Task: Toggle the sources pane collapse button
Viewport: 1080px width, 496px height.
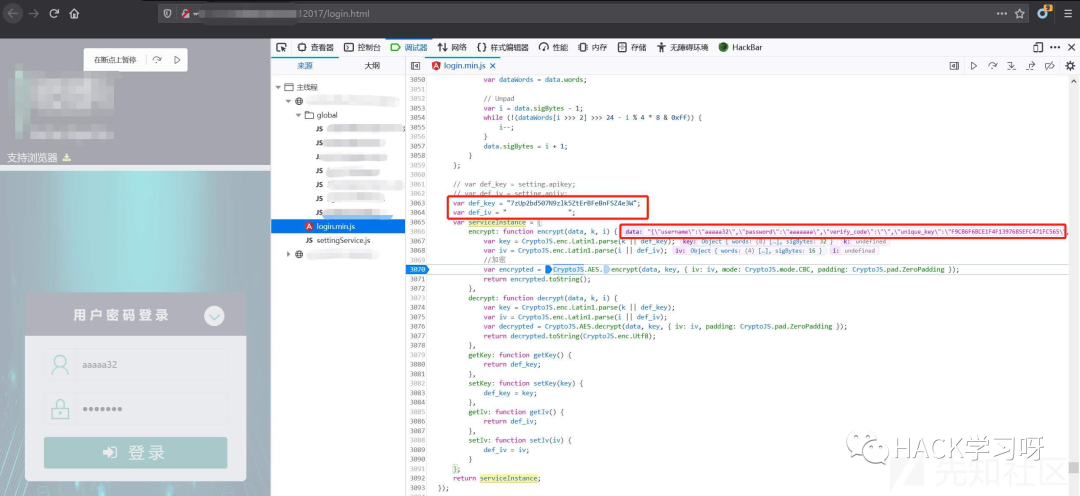Action: click(416, 66)
